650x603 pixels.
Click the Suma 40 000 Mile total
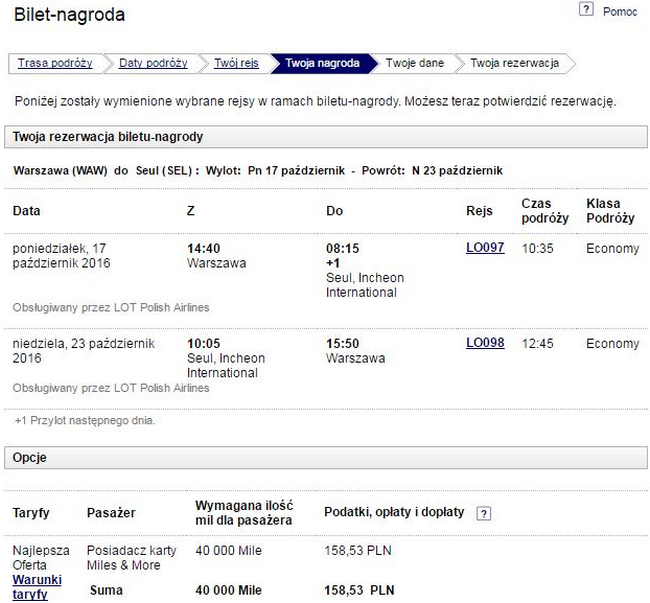click(x=228, y=590)
